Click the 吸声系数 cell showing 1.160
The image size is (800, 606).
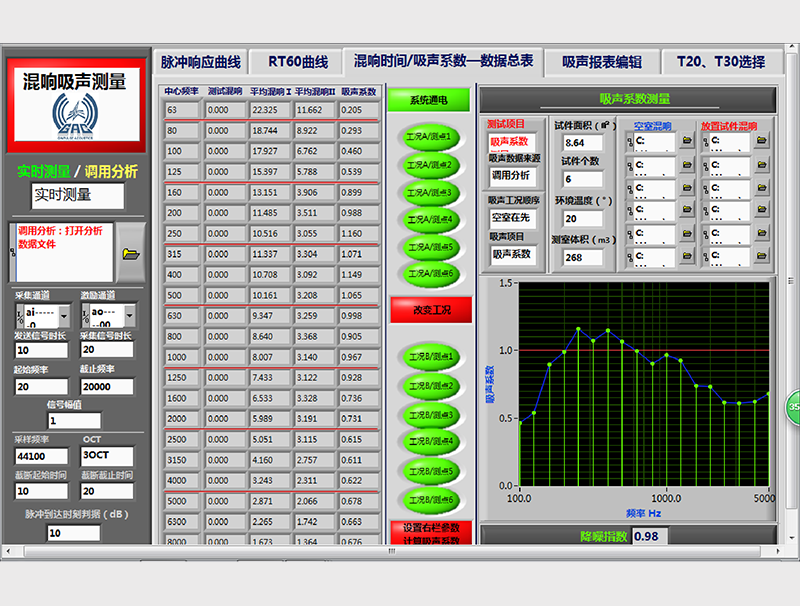[359, 234]
